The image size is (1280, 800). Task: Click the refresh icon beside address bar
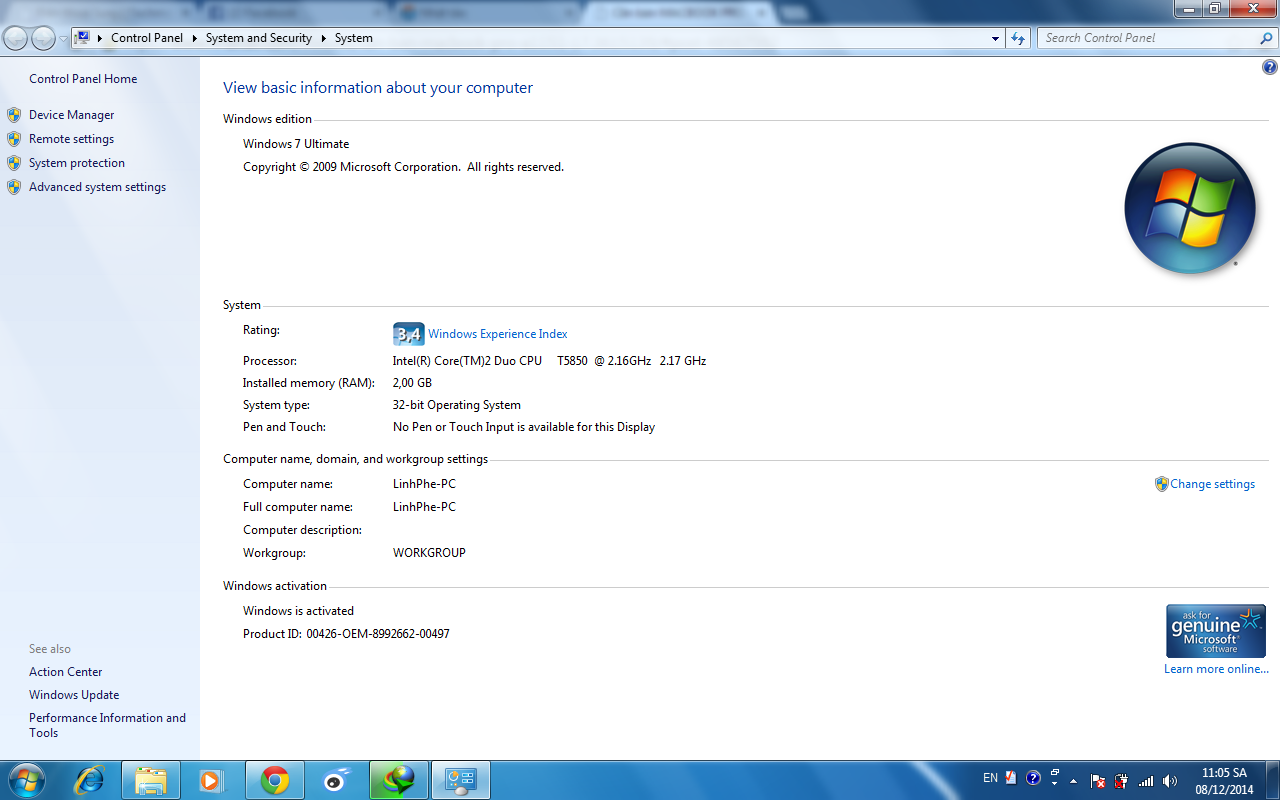click(1018, 38)
